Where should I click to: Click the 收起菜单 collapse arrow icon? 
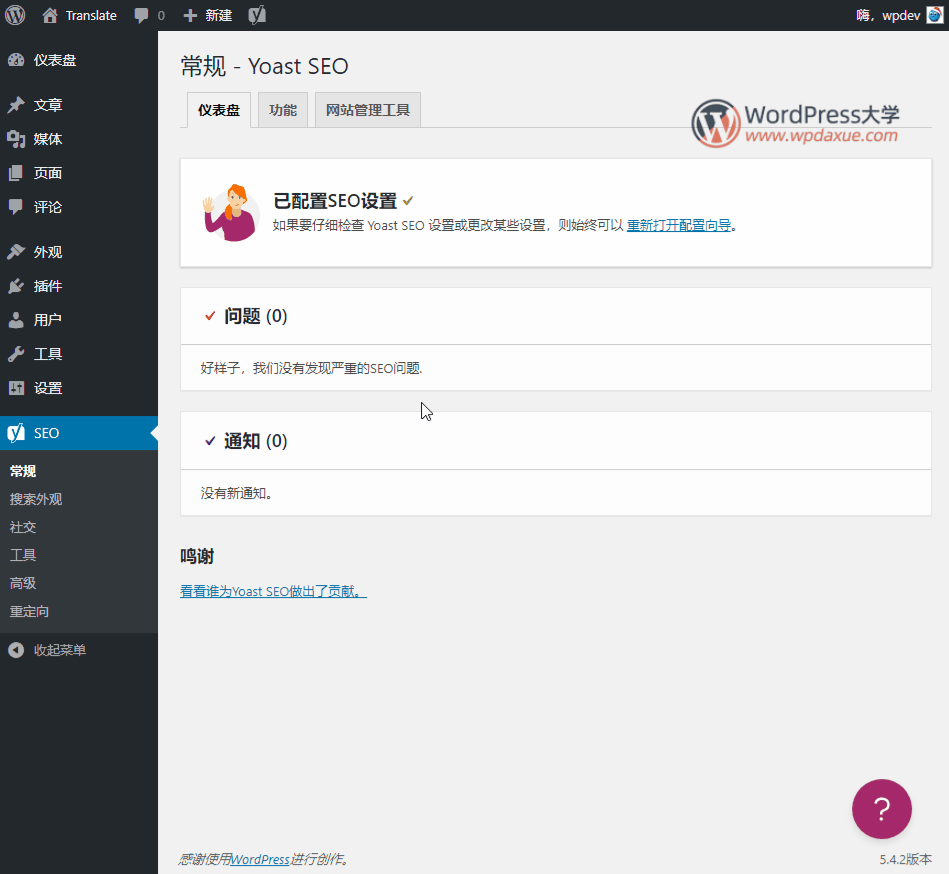point(16,649)
